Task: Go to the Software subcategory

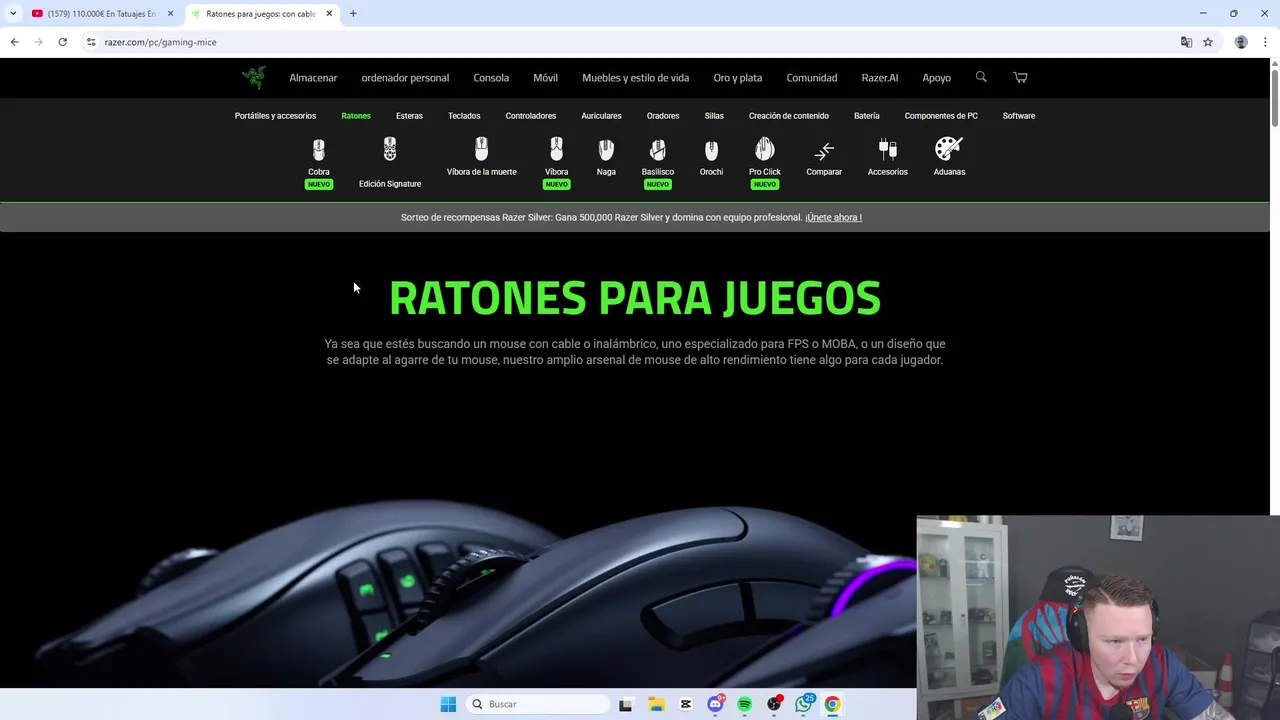Action: pos(1019,116)
